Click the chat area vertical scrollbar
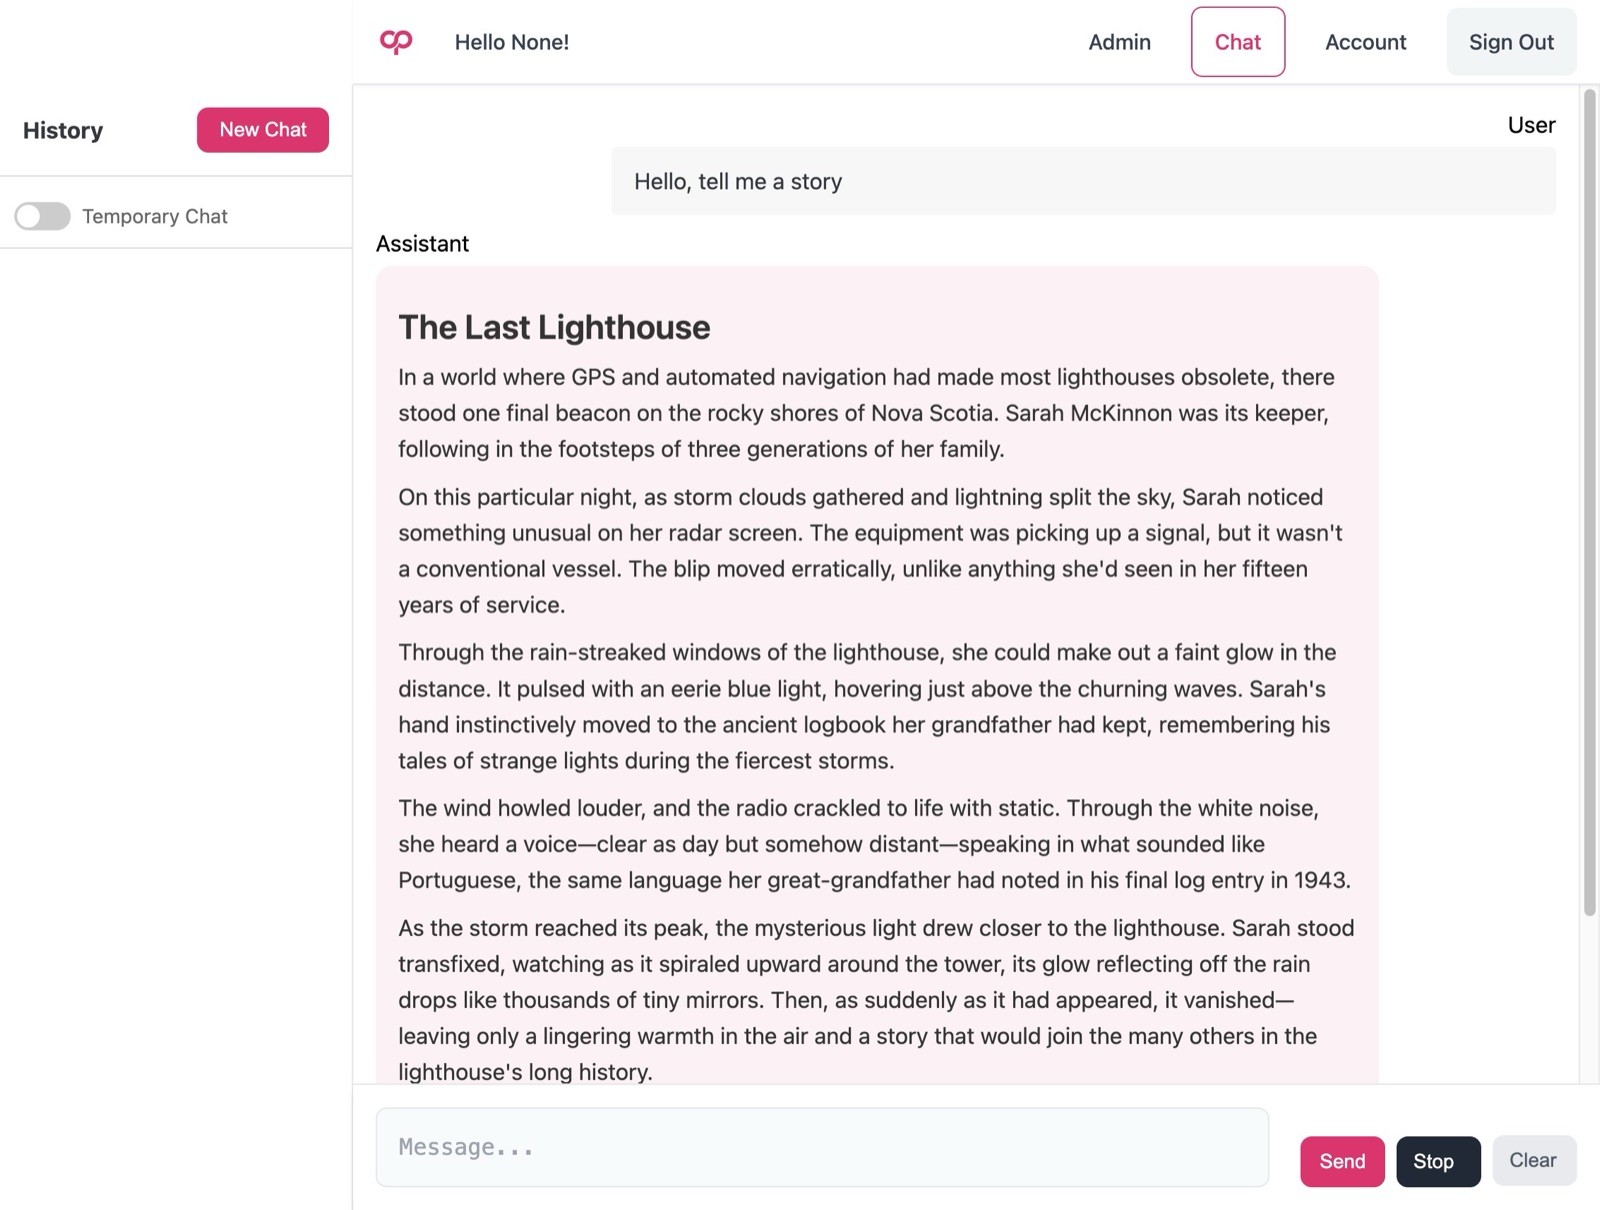Image resolution: width=1600 pixels, height=1210 pixels. click(1589, 502)
